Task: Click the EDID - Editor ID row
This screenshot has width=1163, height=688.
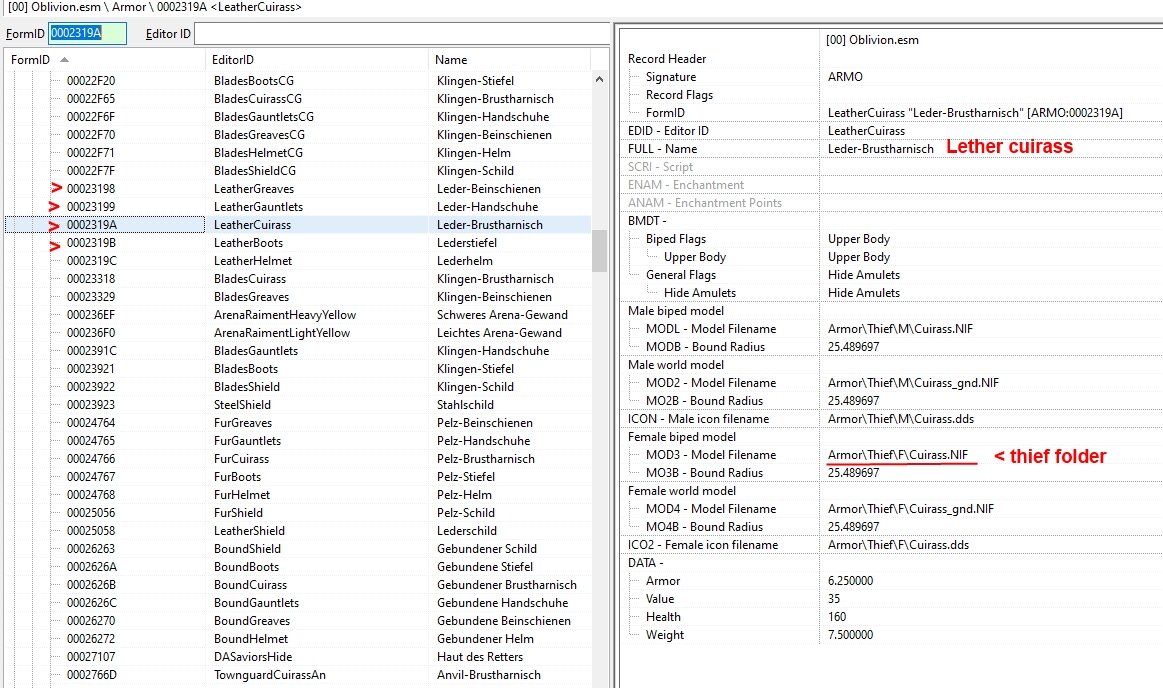Action: point(891,130)
